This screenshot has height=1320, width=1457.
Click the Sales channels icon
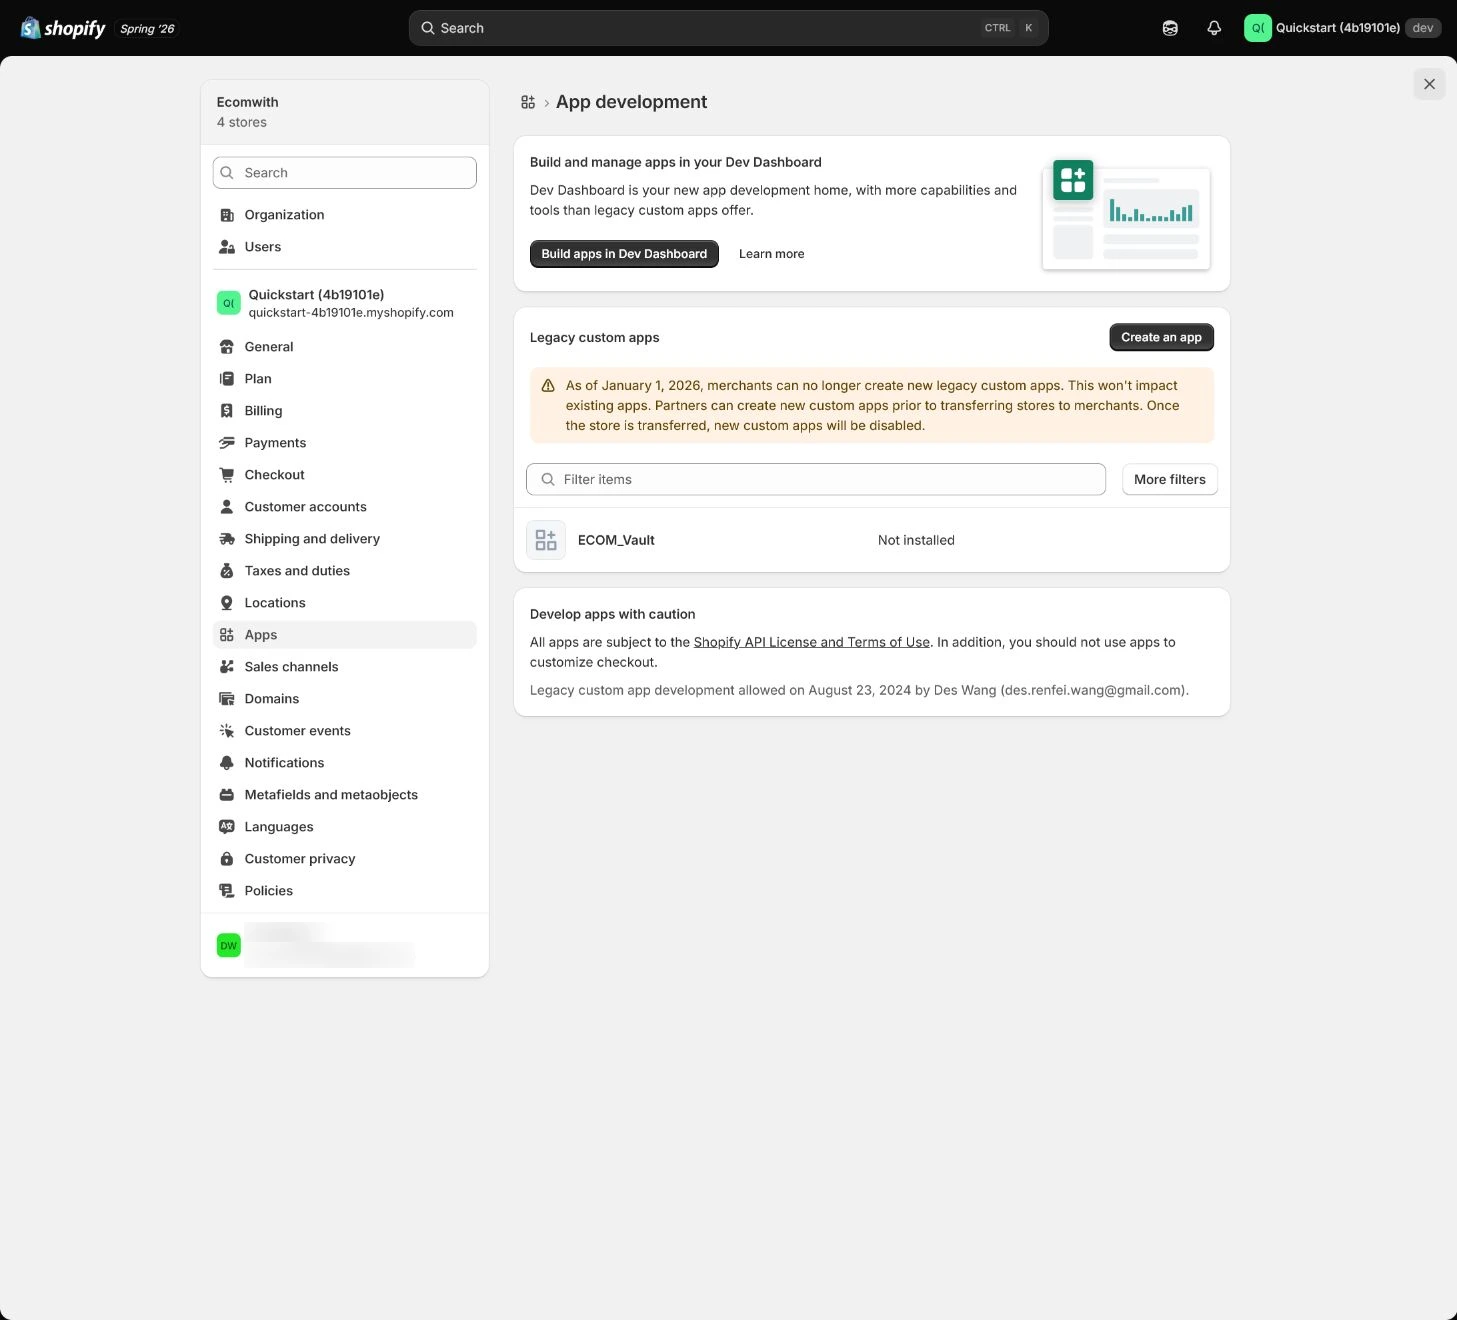[x=227, y=667]
